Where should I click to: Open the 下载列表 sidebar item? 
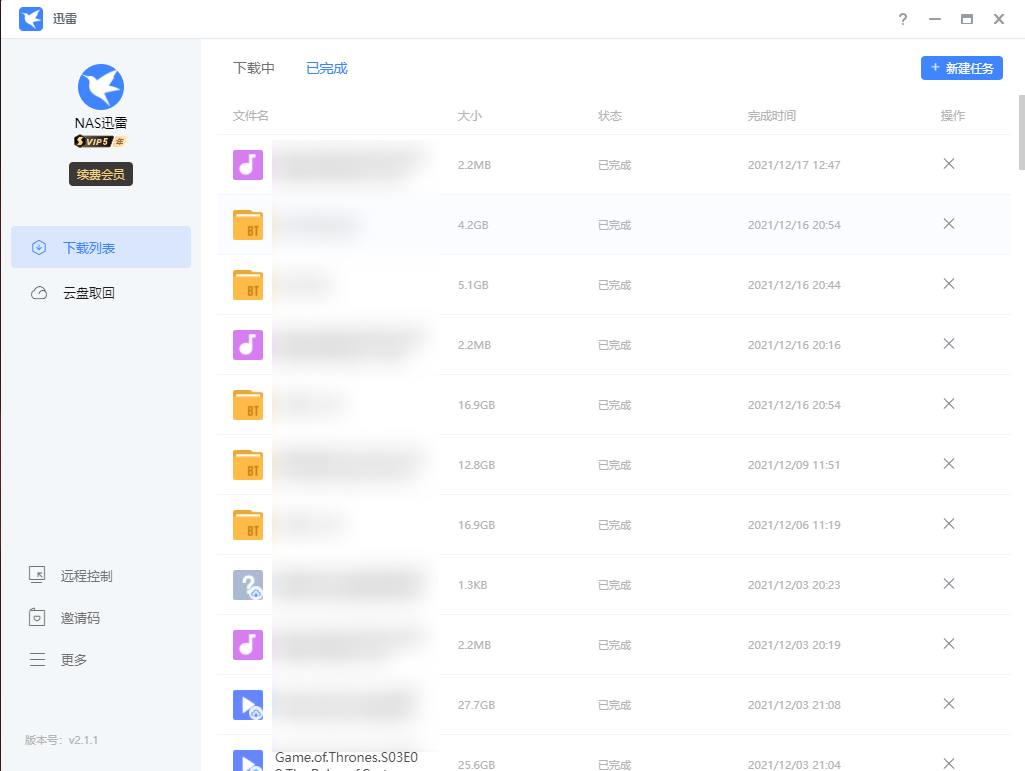[x=101, y=247]
